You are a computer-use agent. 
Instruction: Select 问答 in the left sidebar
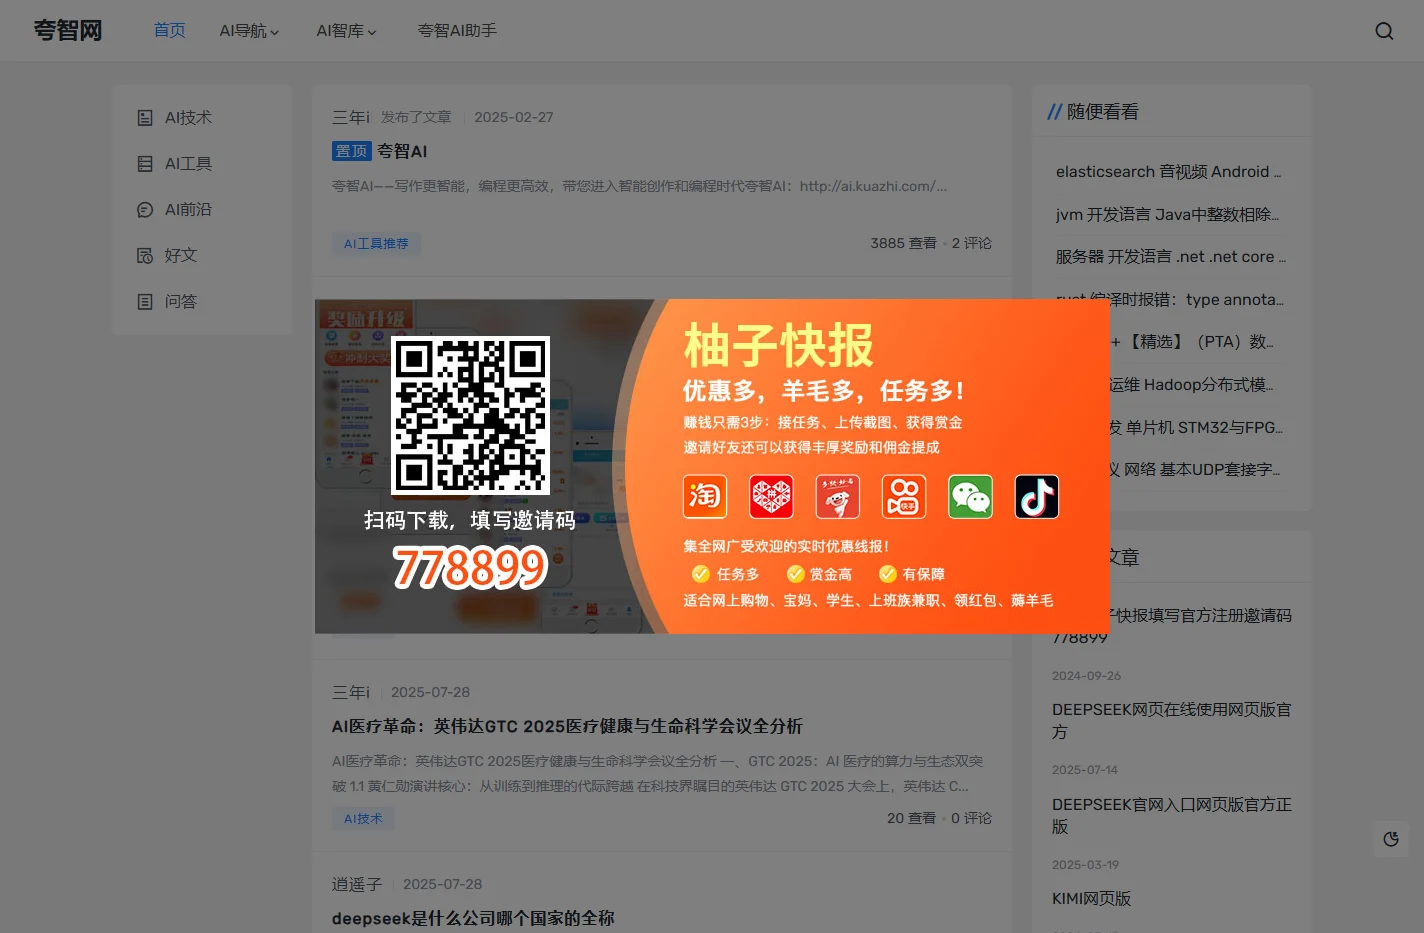[181, 302]
